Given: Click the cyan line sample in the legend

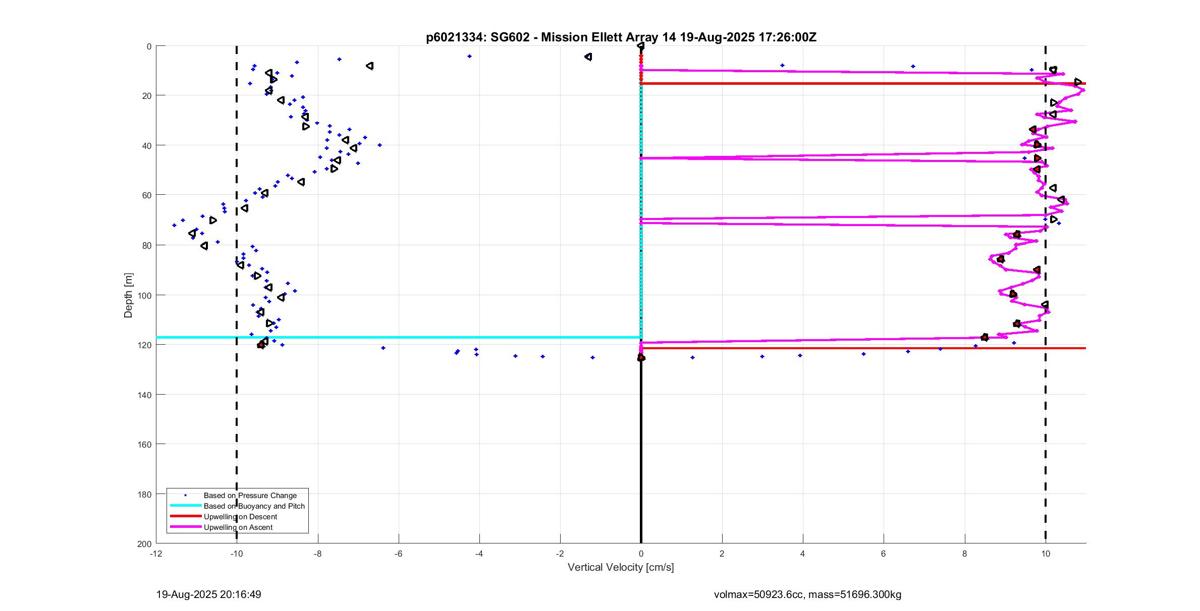Looking at the screenshot, I should click(183, 506).
